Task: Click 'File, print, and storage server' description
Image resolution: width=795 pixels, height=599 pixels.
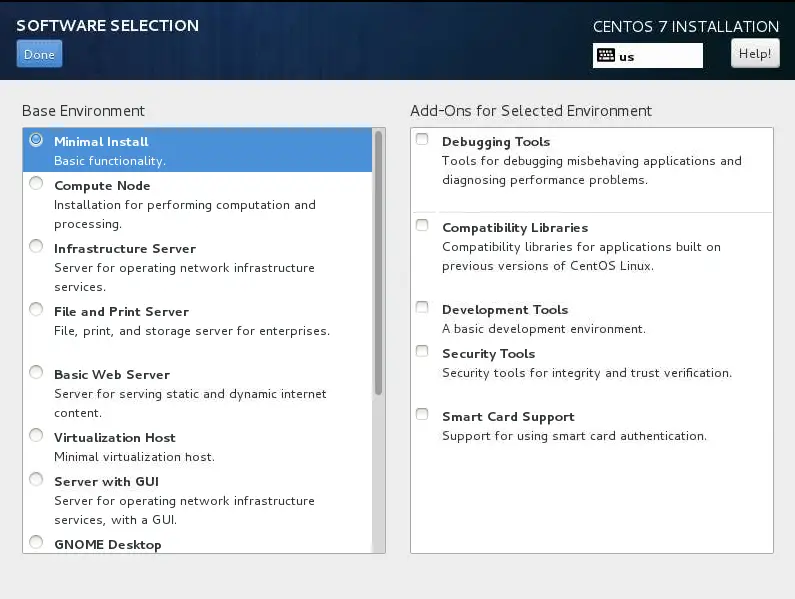Action: 192,331
